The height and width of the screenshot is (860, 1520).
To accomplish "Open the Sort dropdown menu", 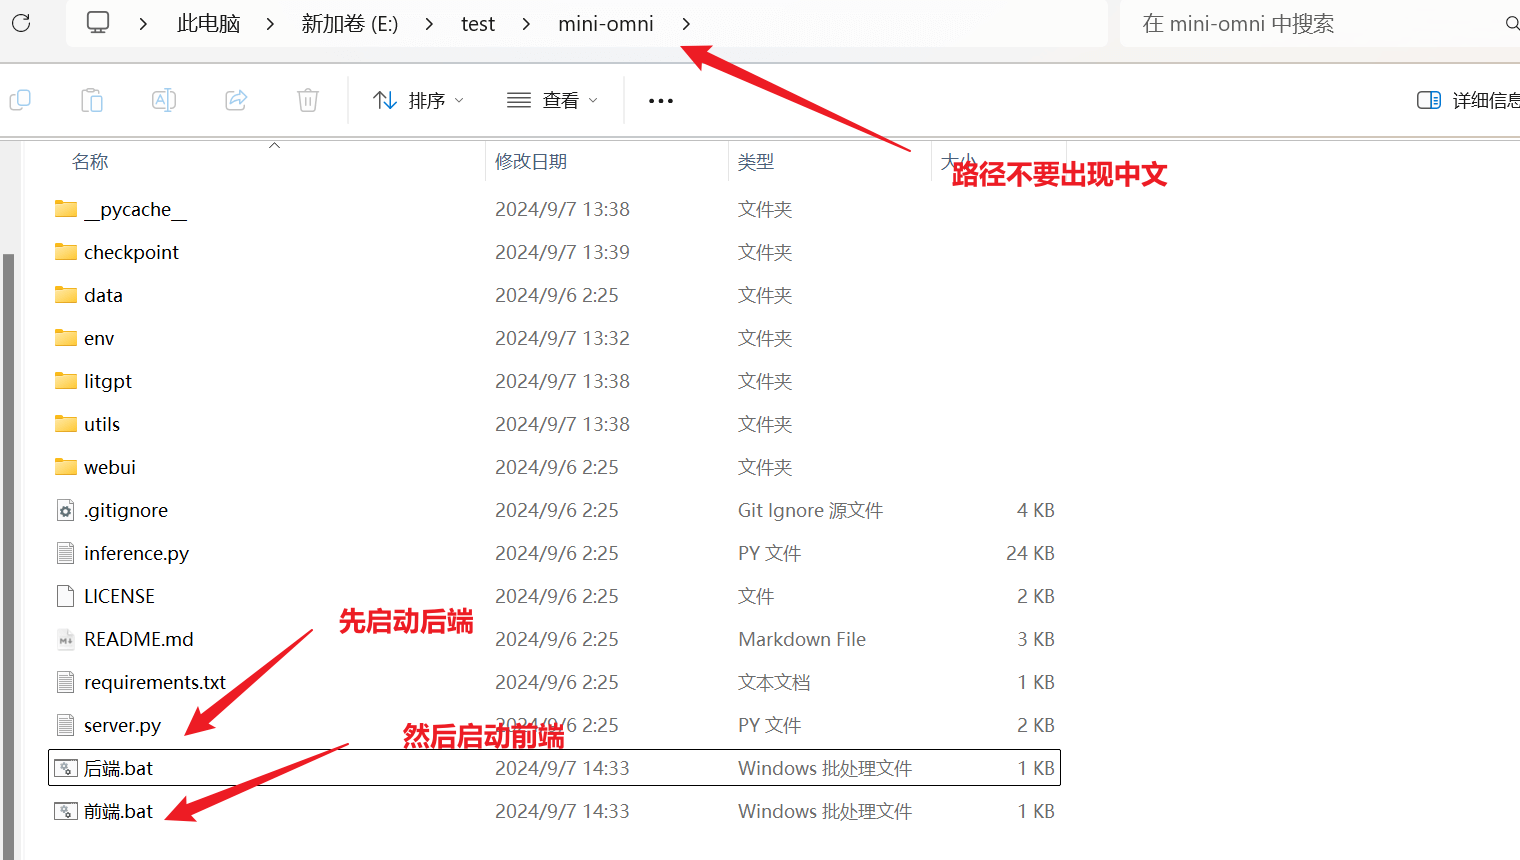I will tap(418, 100).
